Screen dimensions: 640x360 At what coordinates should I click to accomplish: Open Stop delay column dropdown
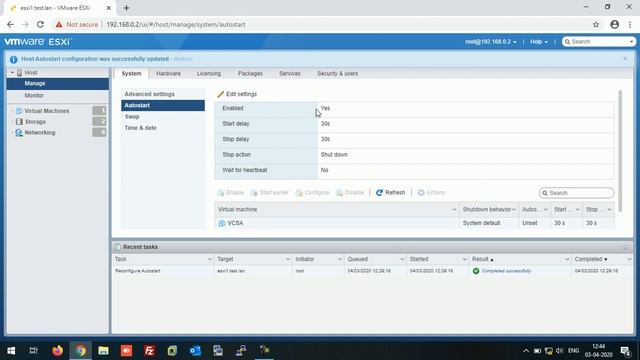[609, 210]
